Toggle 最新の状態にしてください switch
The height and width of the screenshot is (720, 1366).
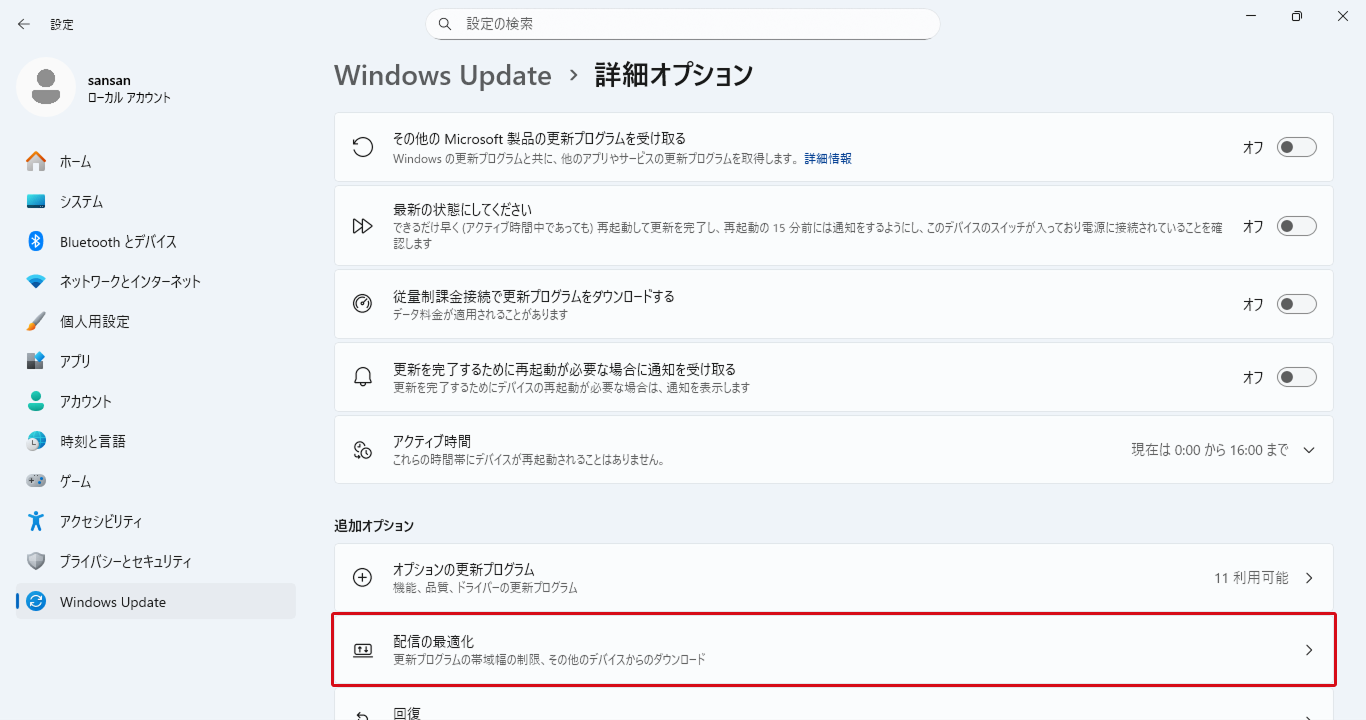point(1297,226)
